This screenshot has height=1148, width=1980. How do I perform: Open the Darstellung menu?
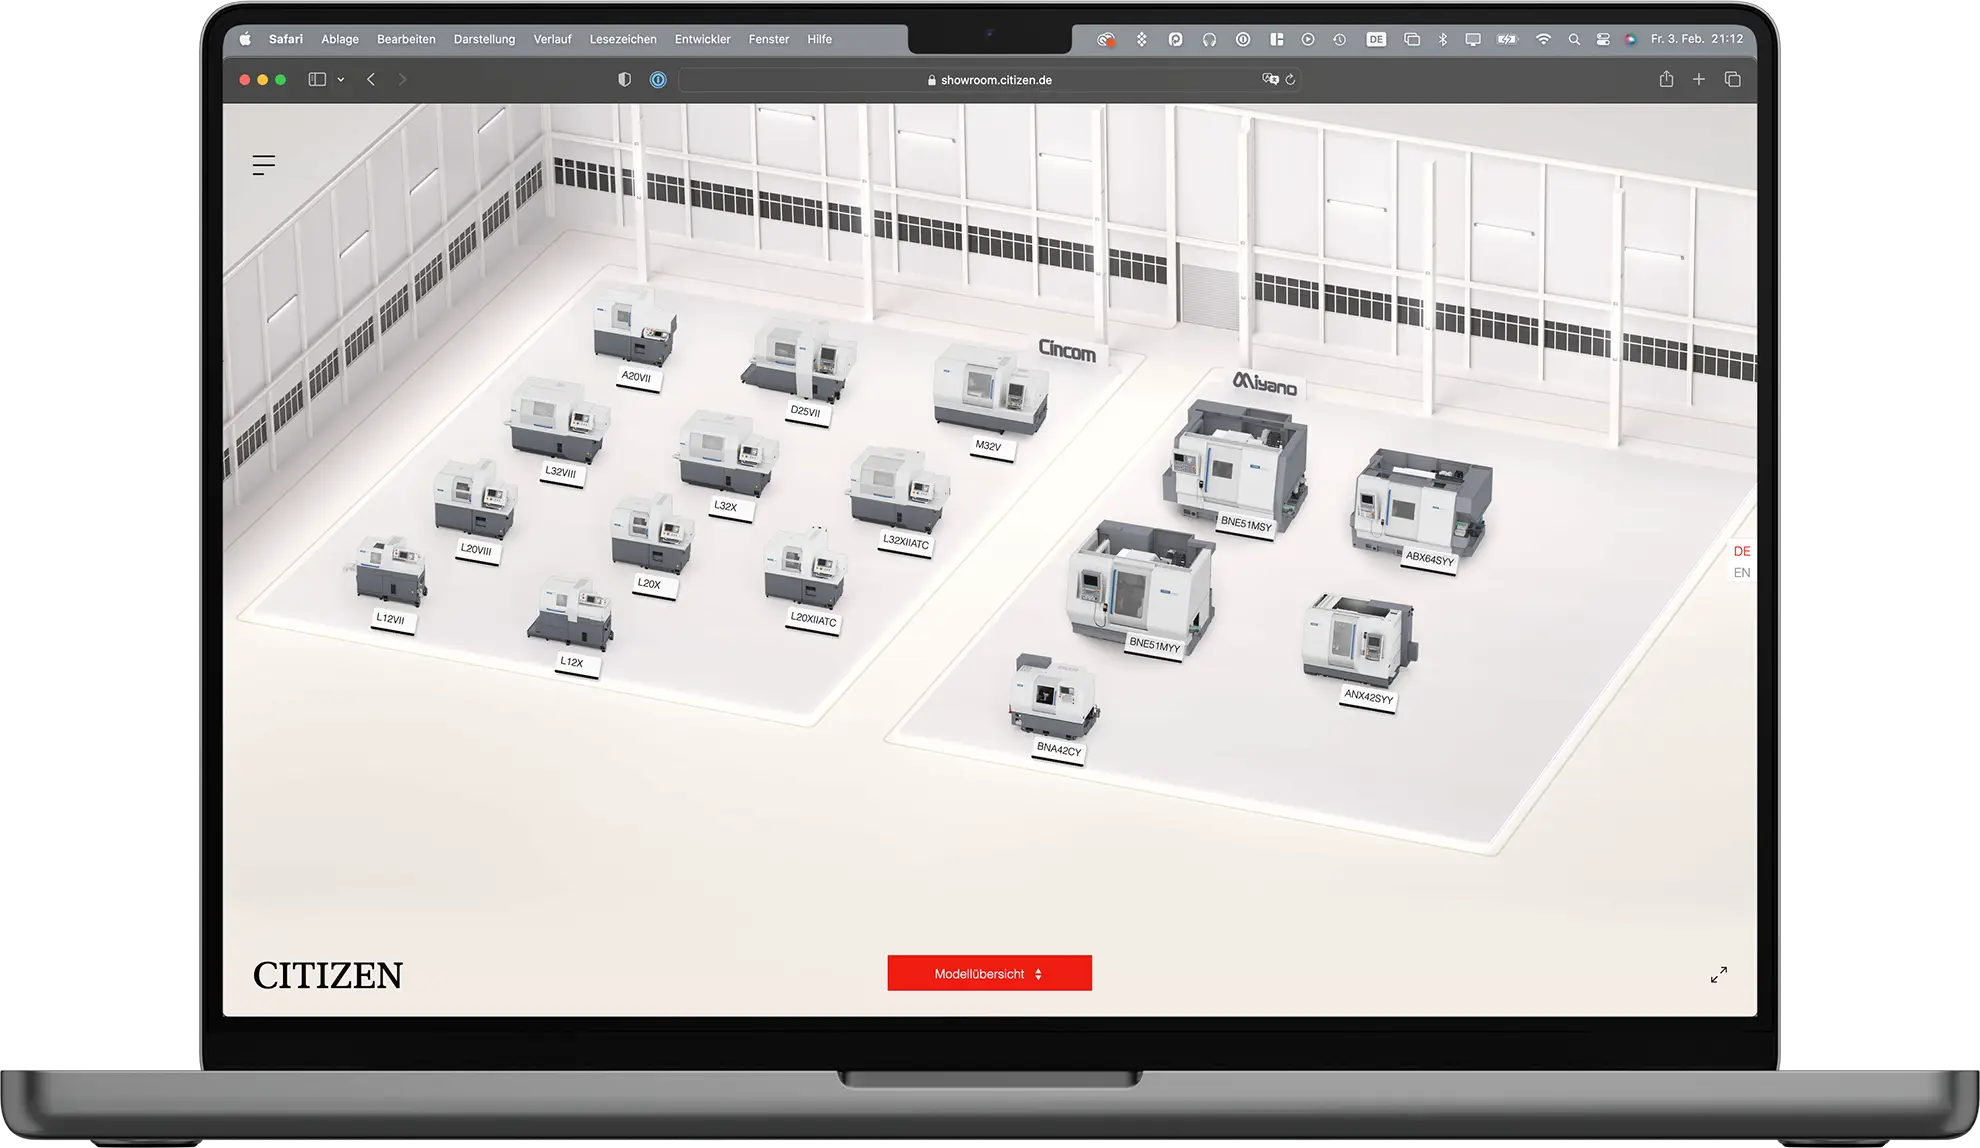pyautogui.click(x=484, y=39)
